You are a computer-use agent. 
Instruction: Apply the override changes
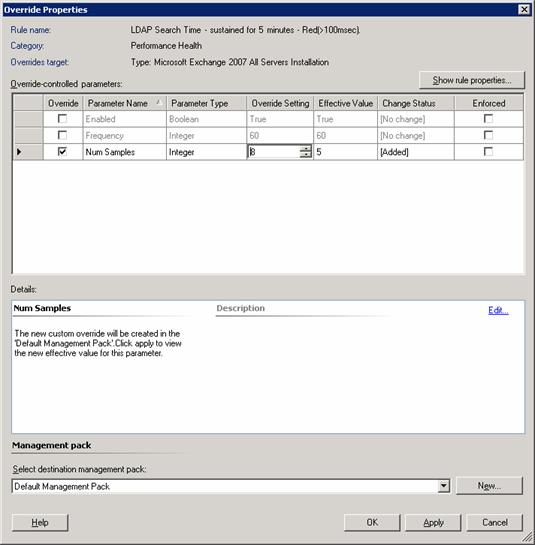[x=433, y=522]
